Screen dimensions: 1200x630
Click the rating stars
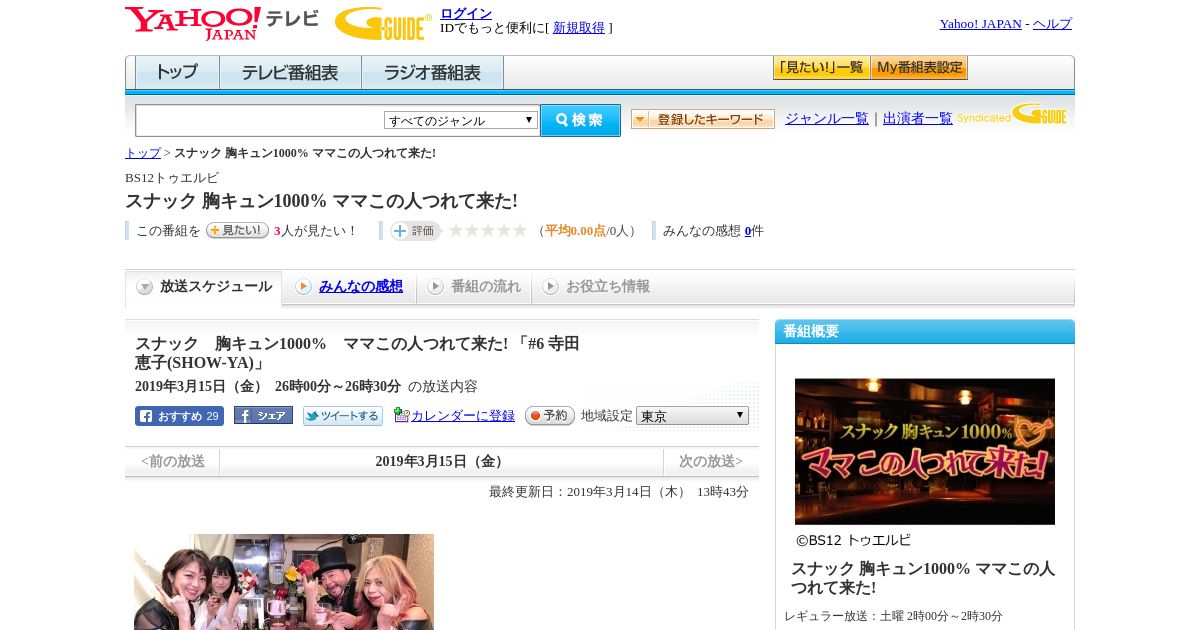487,231
